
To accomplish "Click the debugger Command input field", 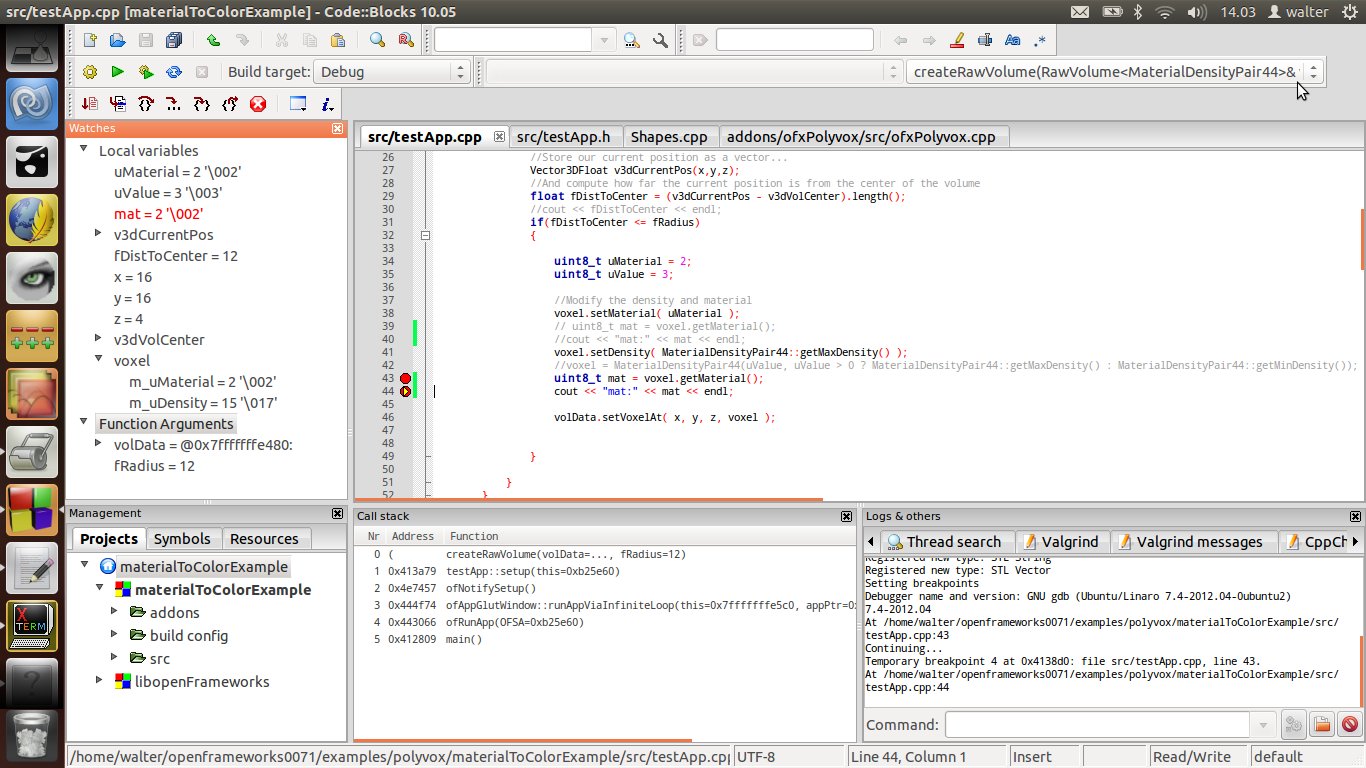I will (1097, 725).
